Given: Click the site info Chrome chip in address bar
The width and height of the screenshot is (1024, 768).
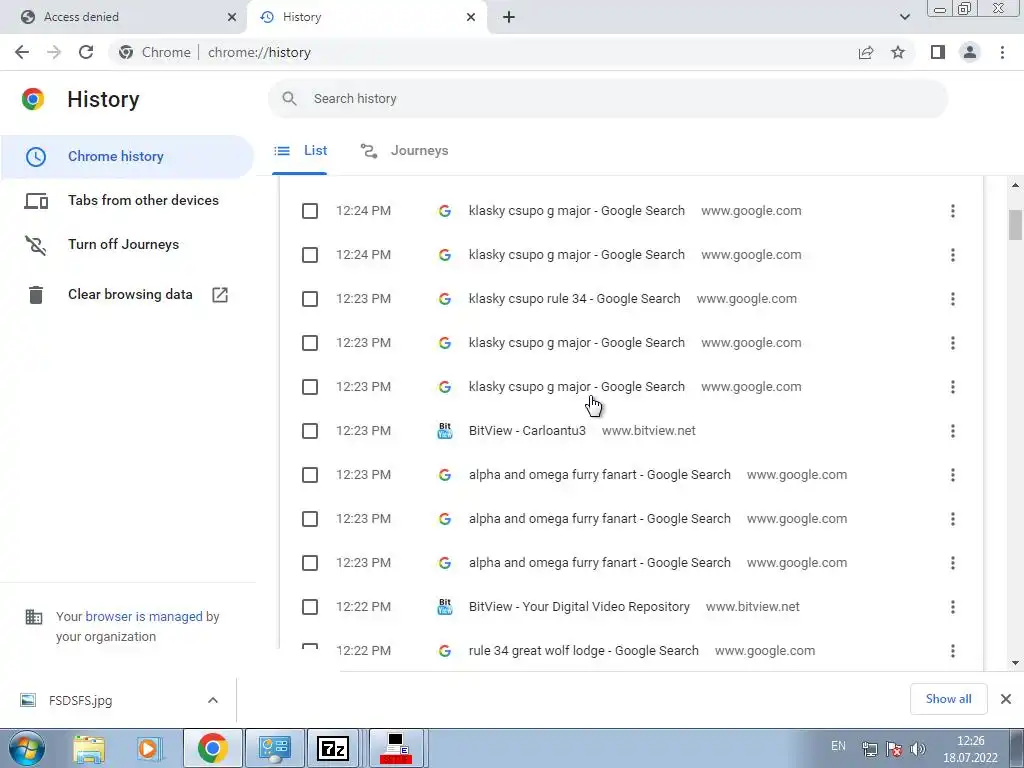Looking at the screenshot, I should tap(155, 52).
